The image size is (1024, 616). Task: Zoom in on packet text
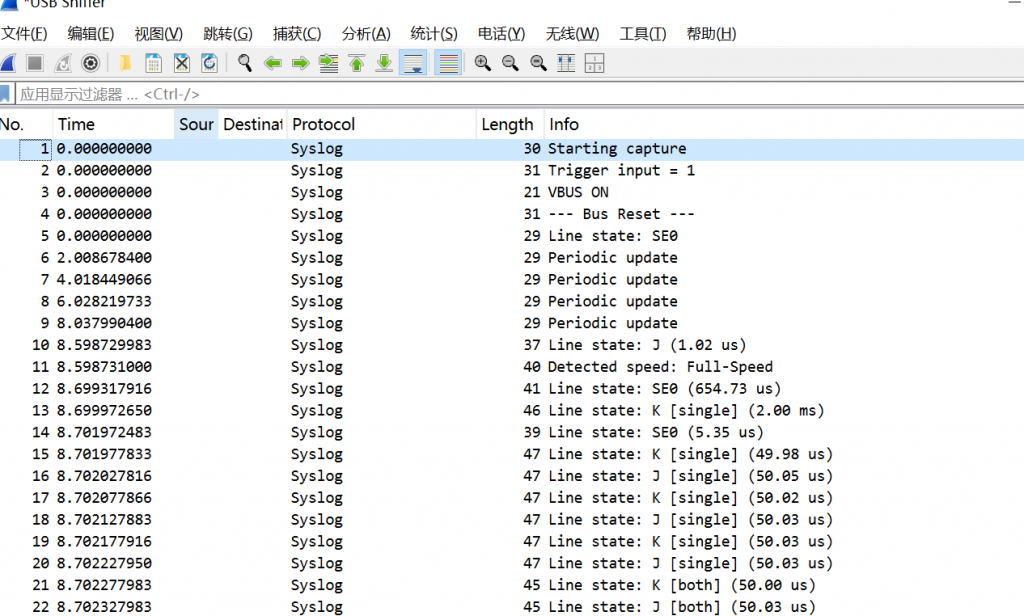483,63
